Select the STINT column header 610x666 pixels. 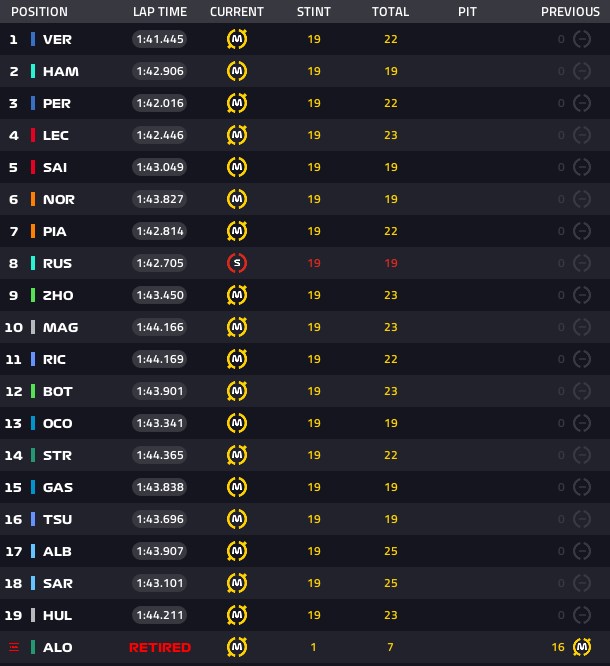tap(313, 12)
